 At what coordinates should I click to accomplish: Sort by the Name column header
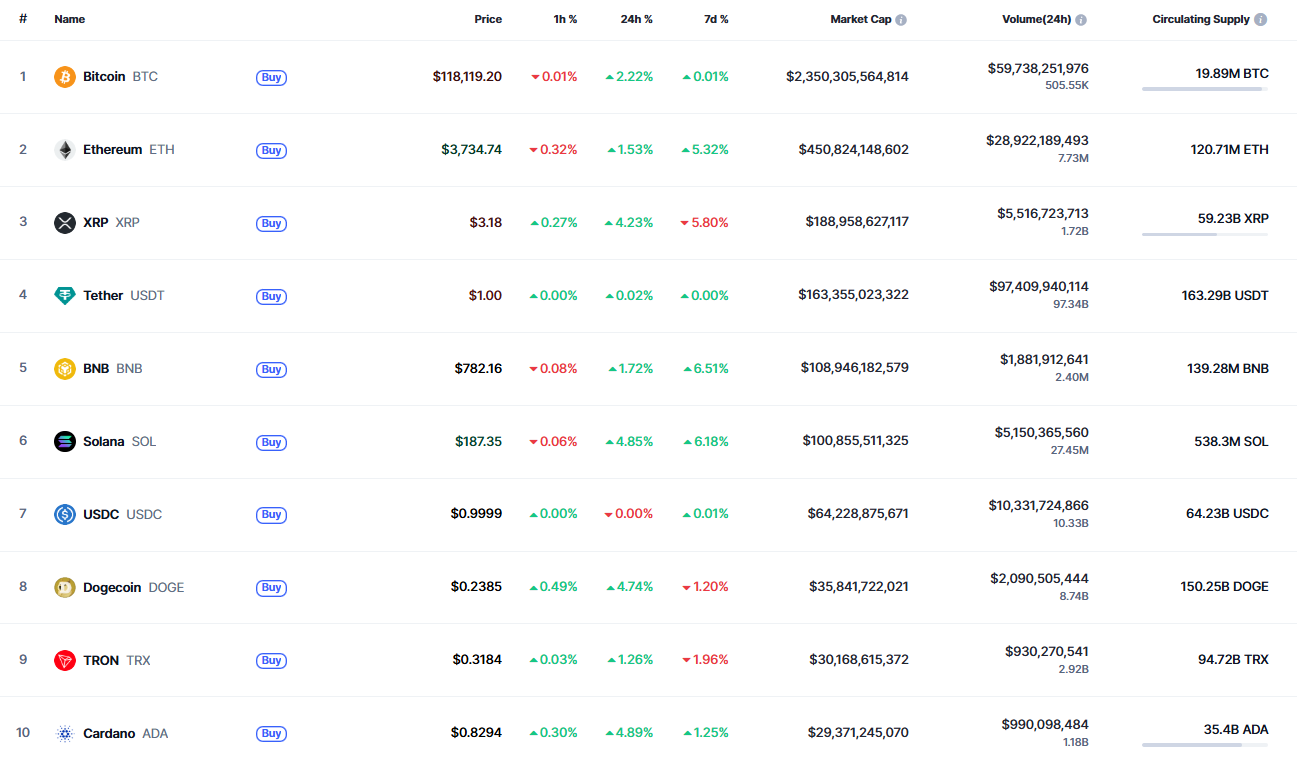(x=70, y=19)
